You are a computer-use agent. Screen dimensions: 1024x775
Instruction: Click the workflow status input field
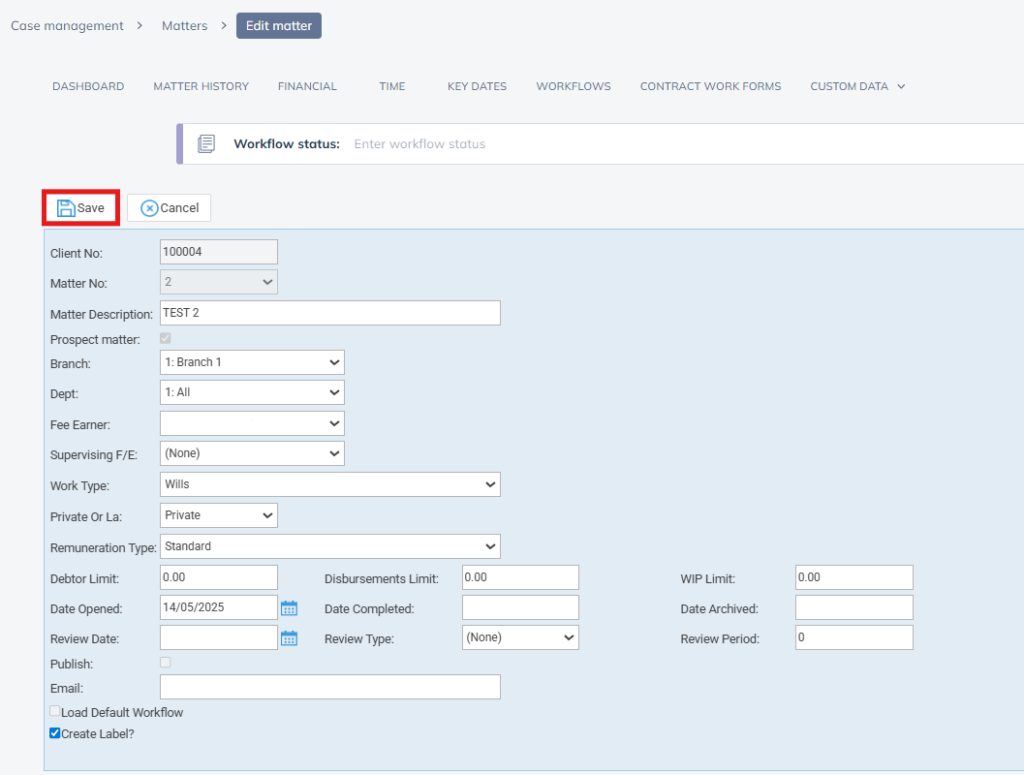(600, 144)
